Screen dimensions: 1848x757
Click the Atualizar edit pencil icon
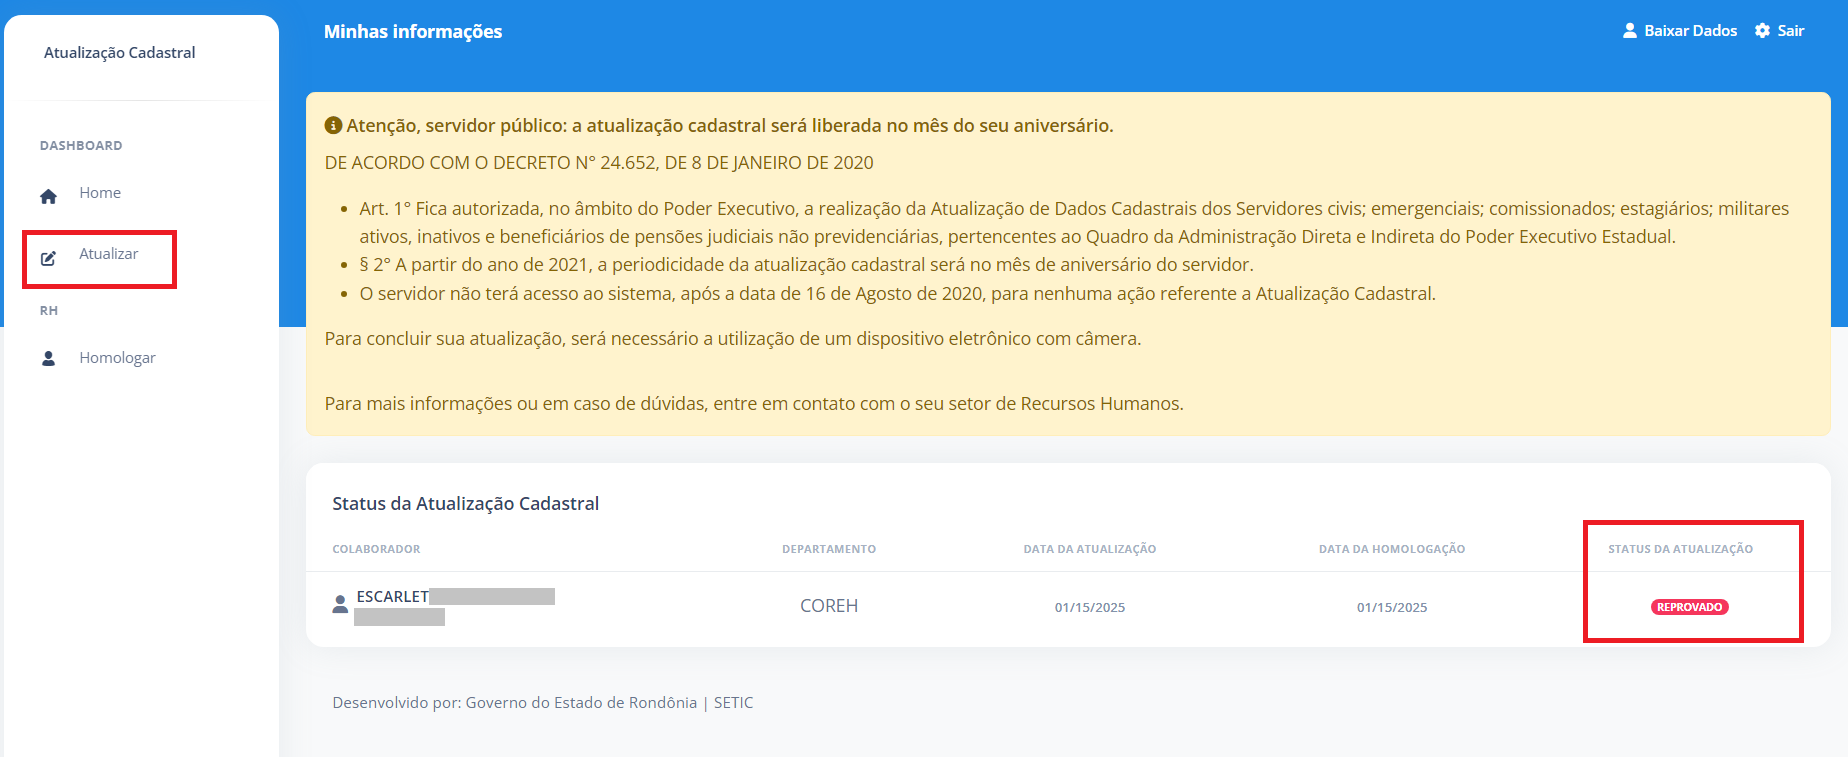(x=48, y=258)
